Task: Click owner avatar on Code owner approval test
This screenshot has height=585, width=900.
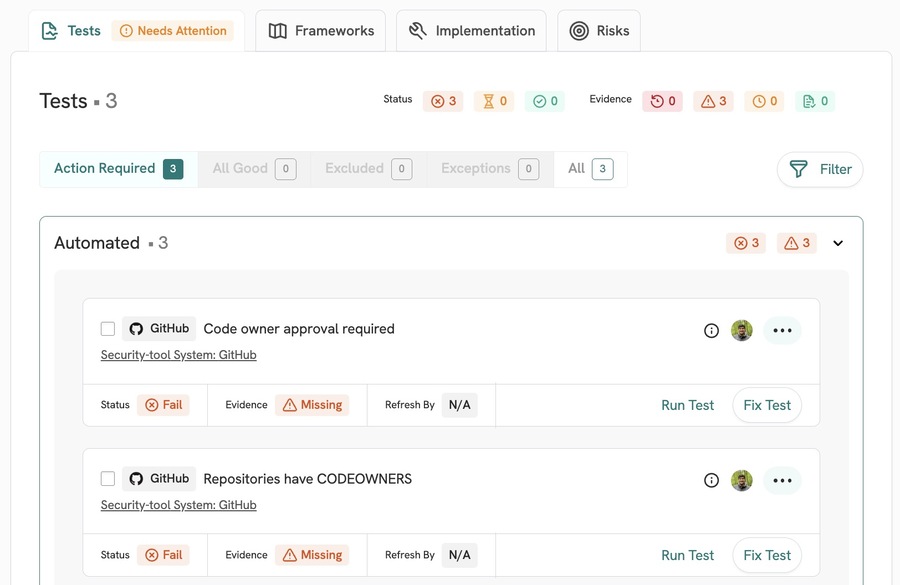Action: pyautogui.click(x=742, y=331)
